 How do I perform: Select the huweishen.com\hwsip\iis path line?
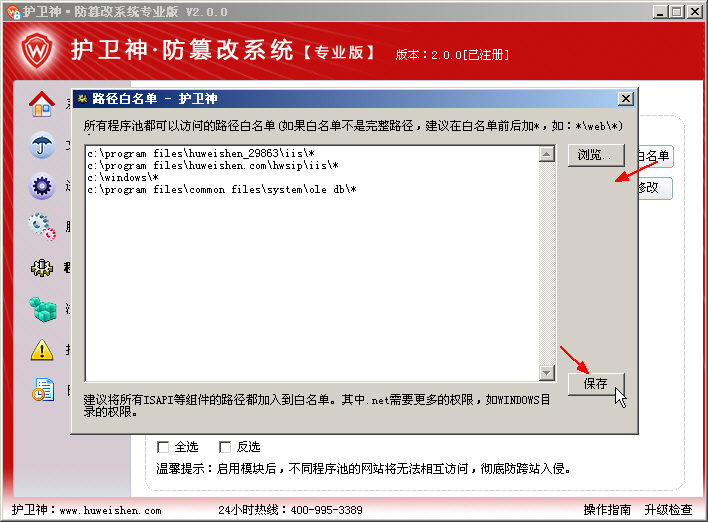tap(213, 166)
